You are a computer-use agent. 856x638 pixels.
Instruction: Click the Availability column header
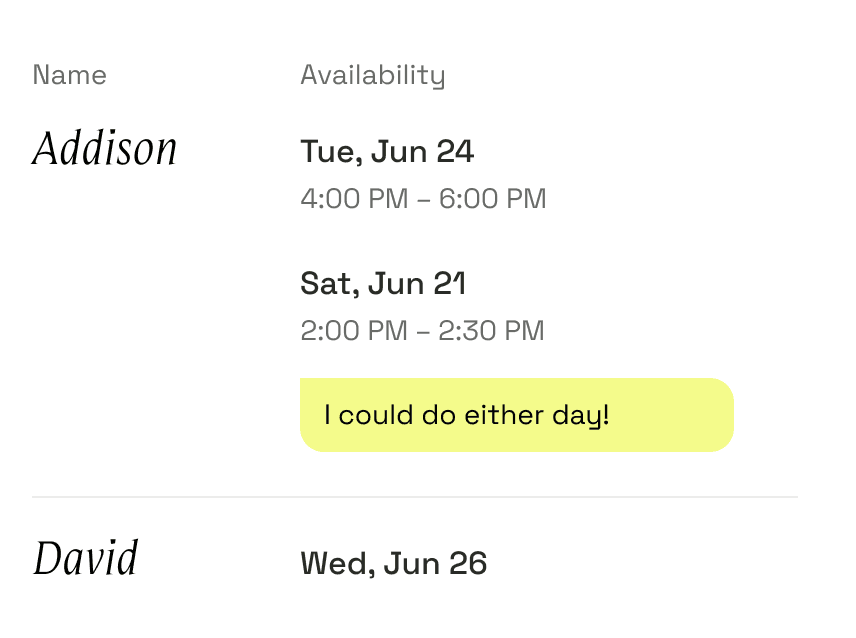[x=372, y=76]
